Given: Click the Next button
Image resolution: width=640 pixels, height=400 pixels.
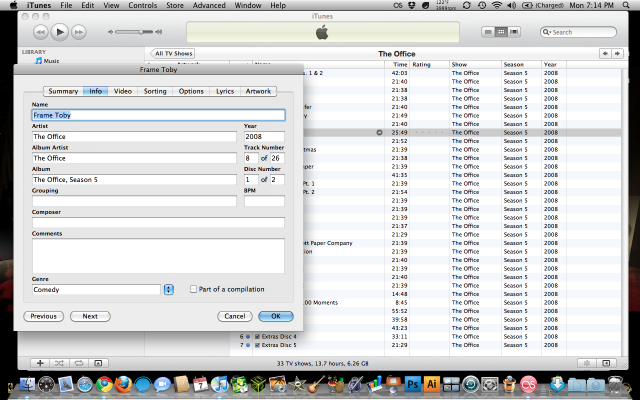Looking at the screenshot, I should click(90, 316).
